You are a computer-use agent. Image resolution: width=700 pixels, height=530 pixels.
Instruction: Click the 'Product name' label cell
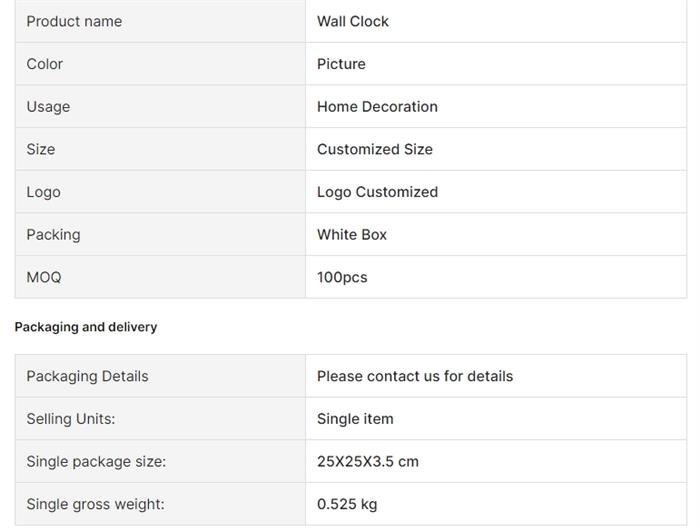pyautogui.click(x=74, y=21)
